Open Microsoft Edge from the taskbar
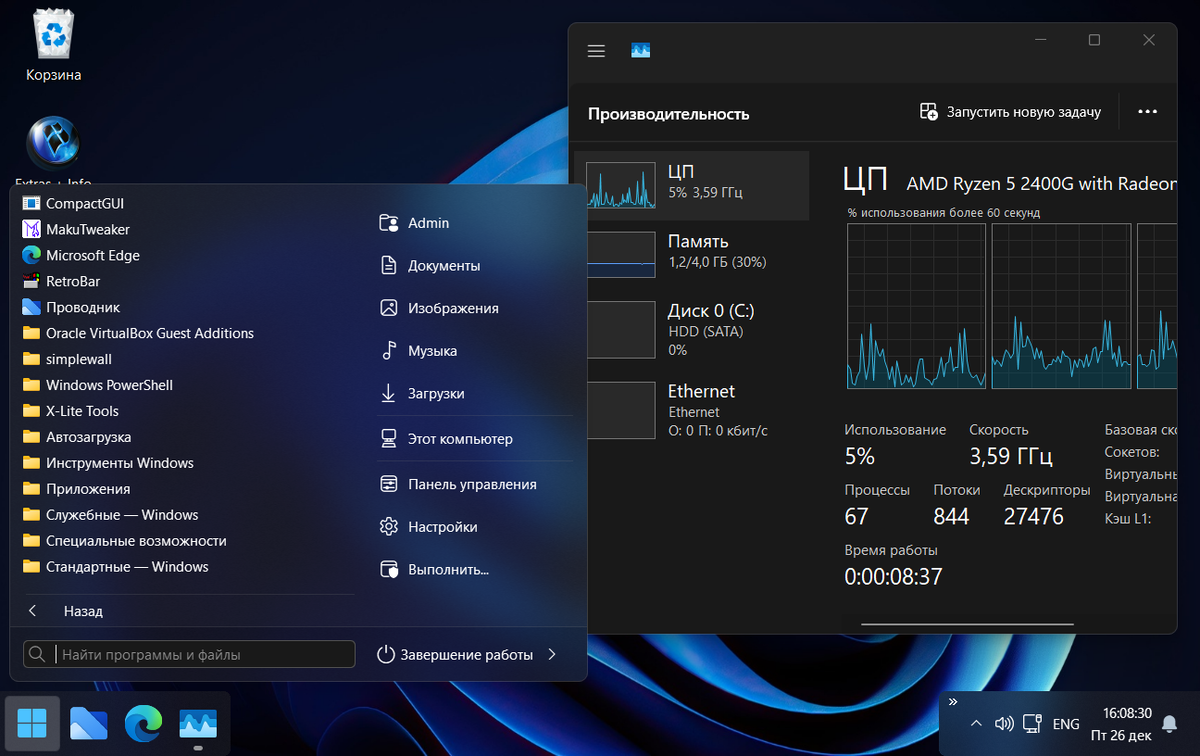This screenshot has height=756, width=1200. click(143, 723)
